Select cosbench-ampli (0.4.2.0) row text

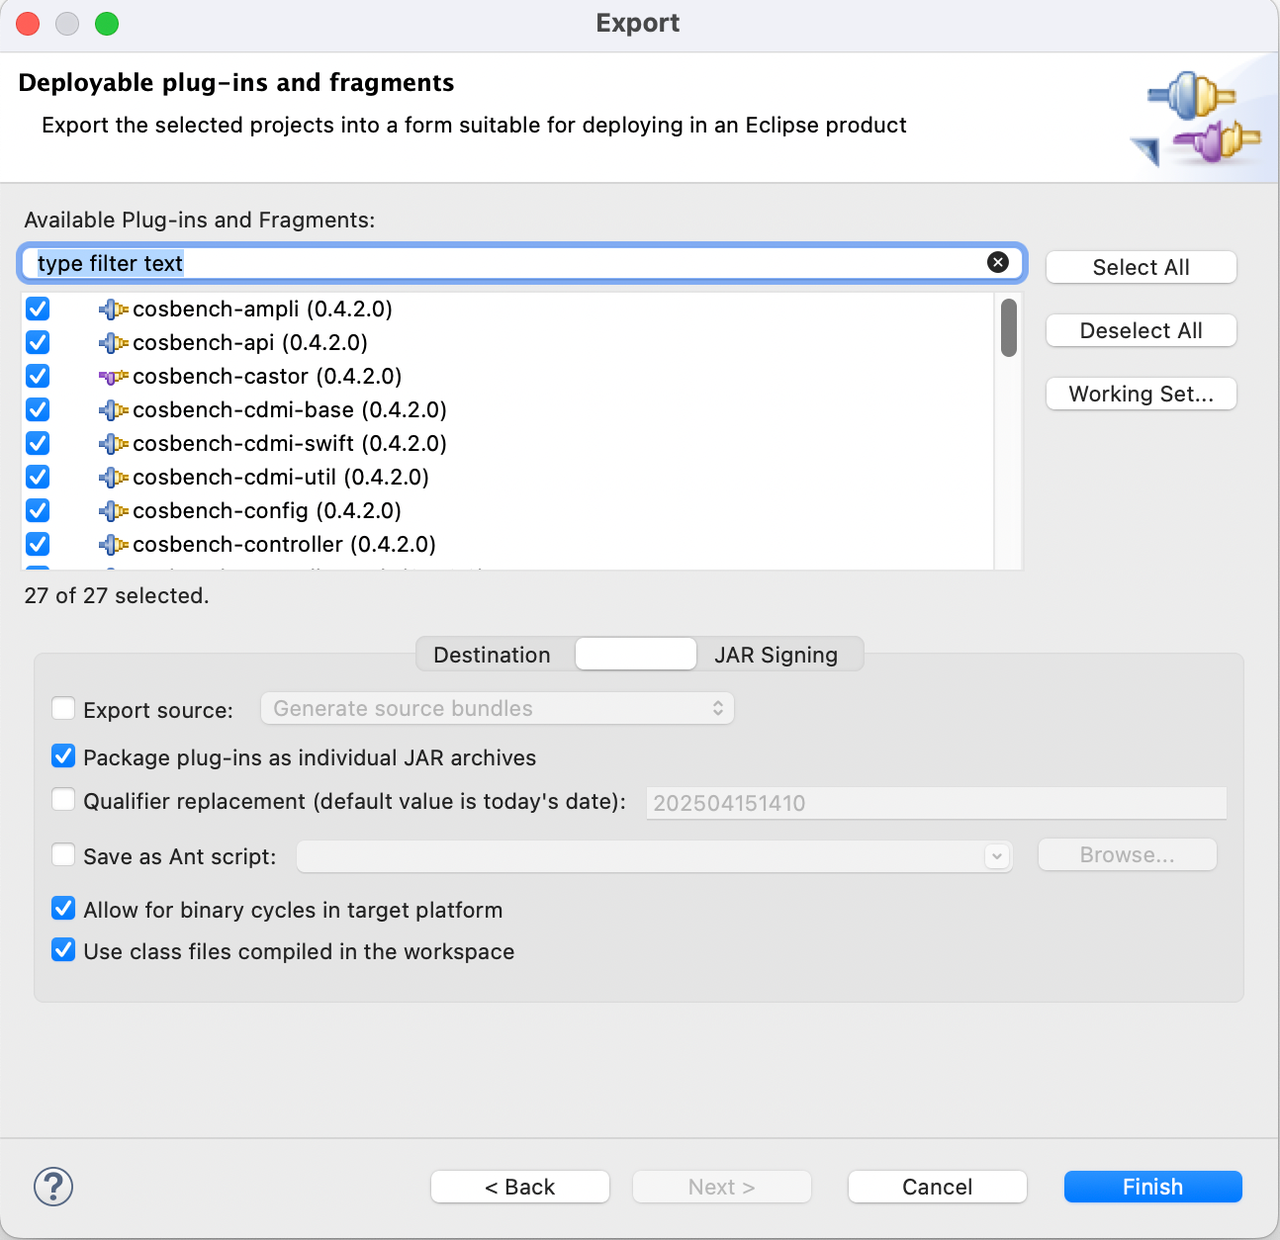coord(262,309)
